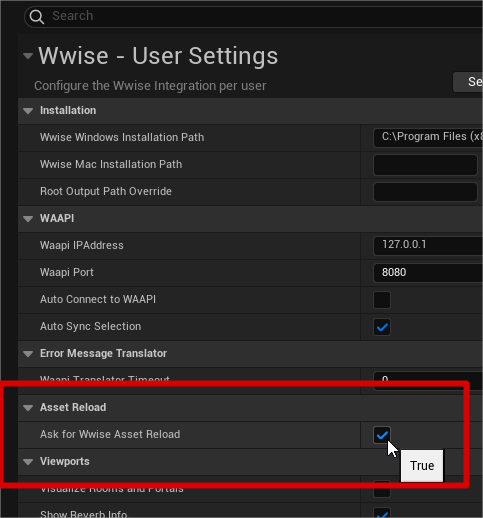Image resolution: width=483 pixels, height=518 pixels.
Task: Click the magnifier icon in search bar
Action: click(36, 16)
